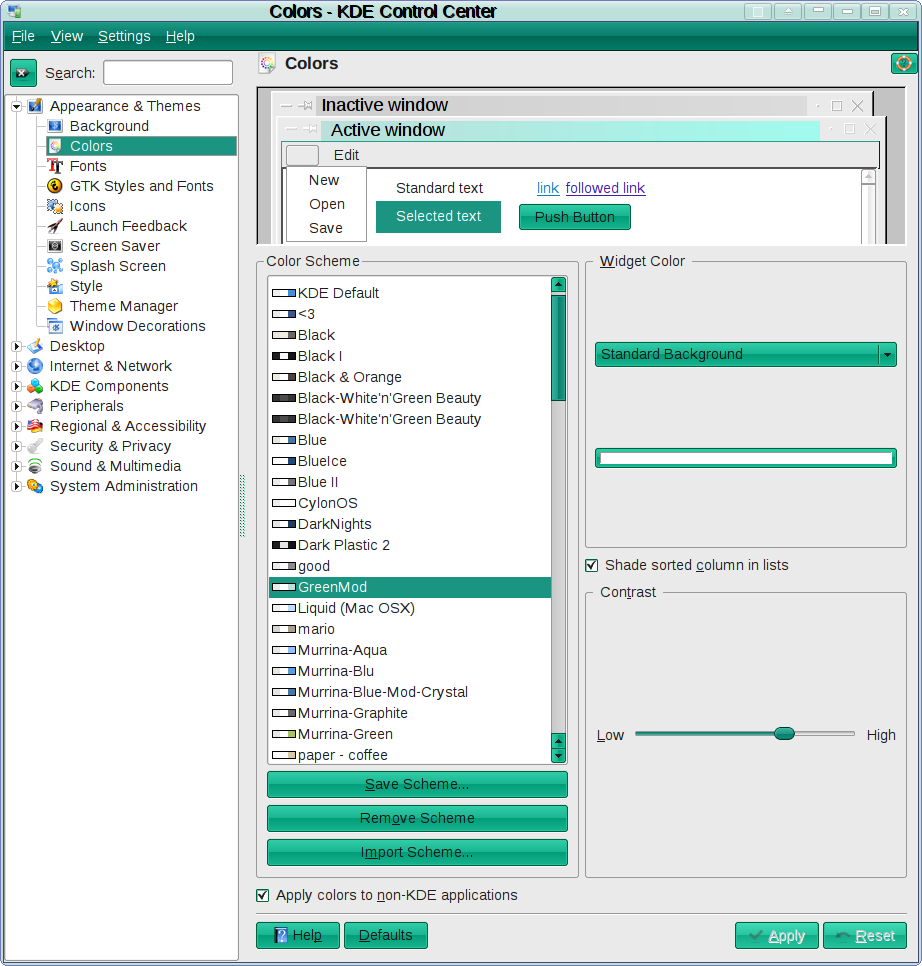This screenshot has width=922, height=966.
Task: Click the Style module icon
Action: click(x=55, y=286)
